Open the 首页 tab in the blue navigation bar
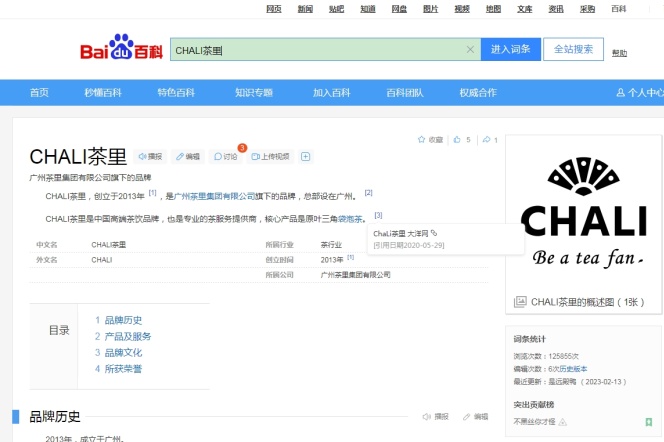The height and width of the screenshot is (442, 664). click(39, 92)
